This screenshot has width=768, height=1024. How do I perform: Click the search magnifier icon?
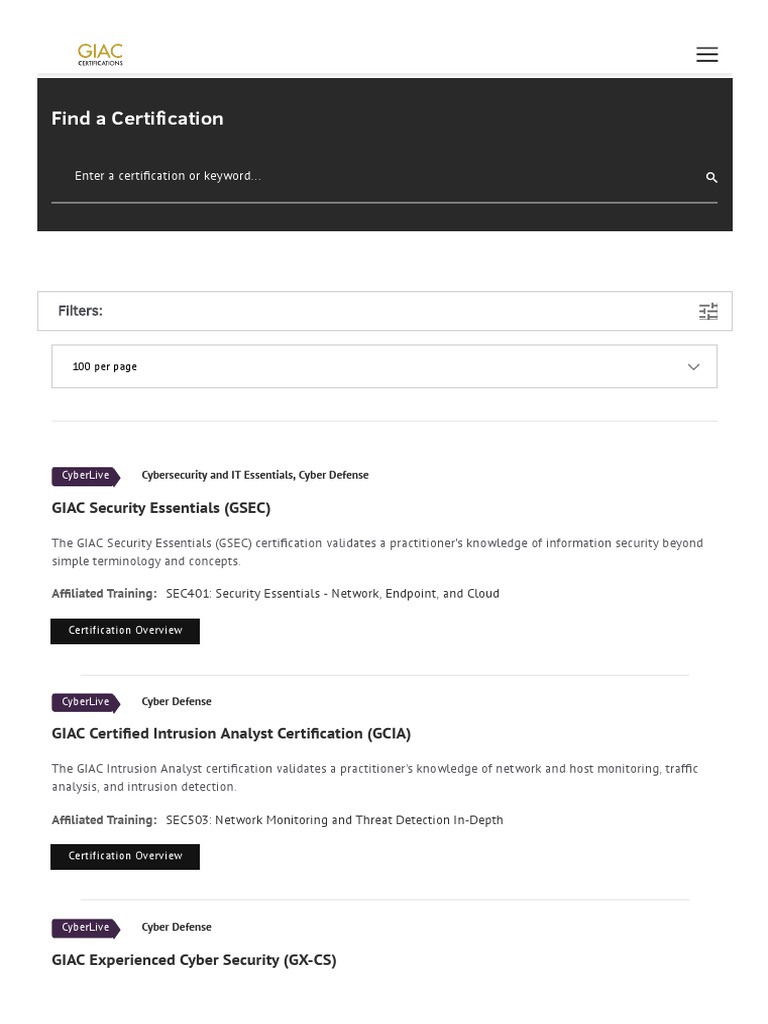click(711, 177)
